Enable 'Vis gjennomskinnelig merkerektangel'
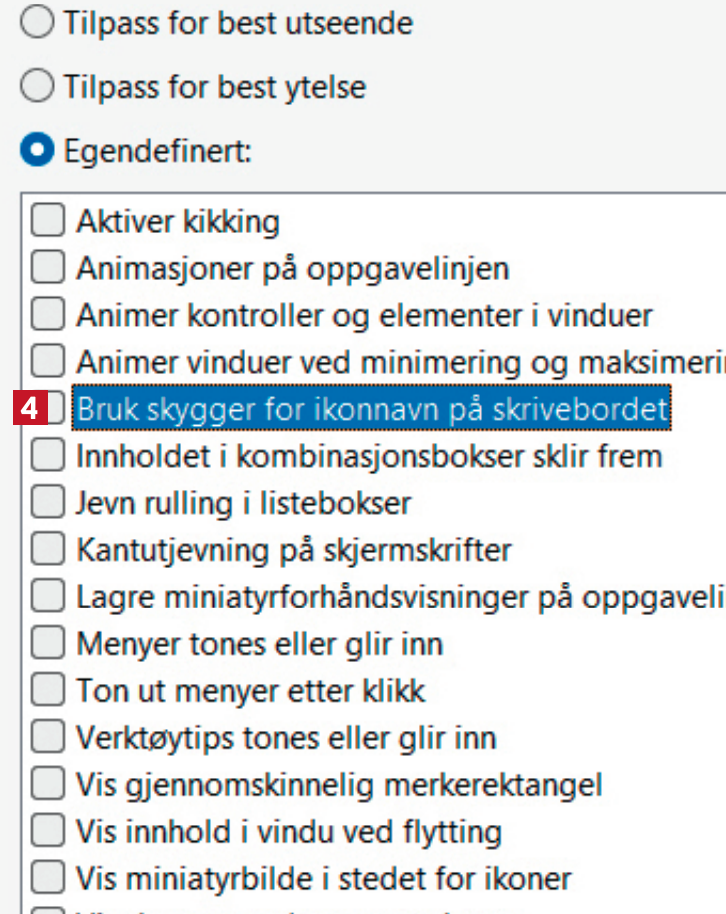Image resolution: width=726 pixels, height=914 pixels. click(x=47, y=784)
